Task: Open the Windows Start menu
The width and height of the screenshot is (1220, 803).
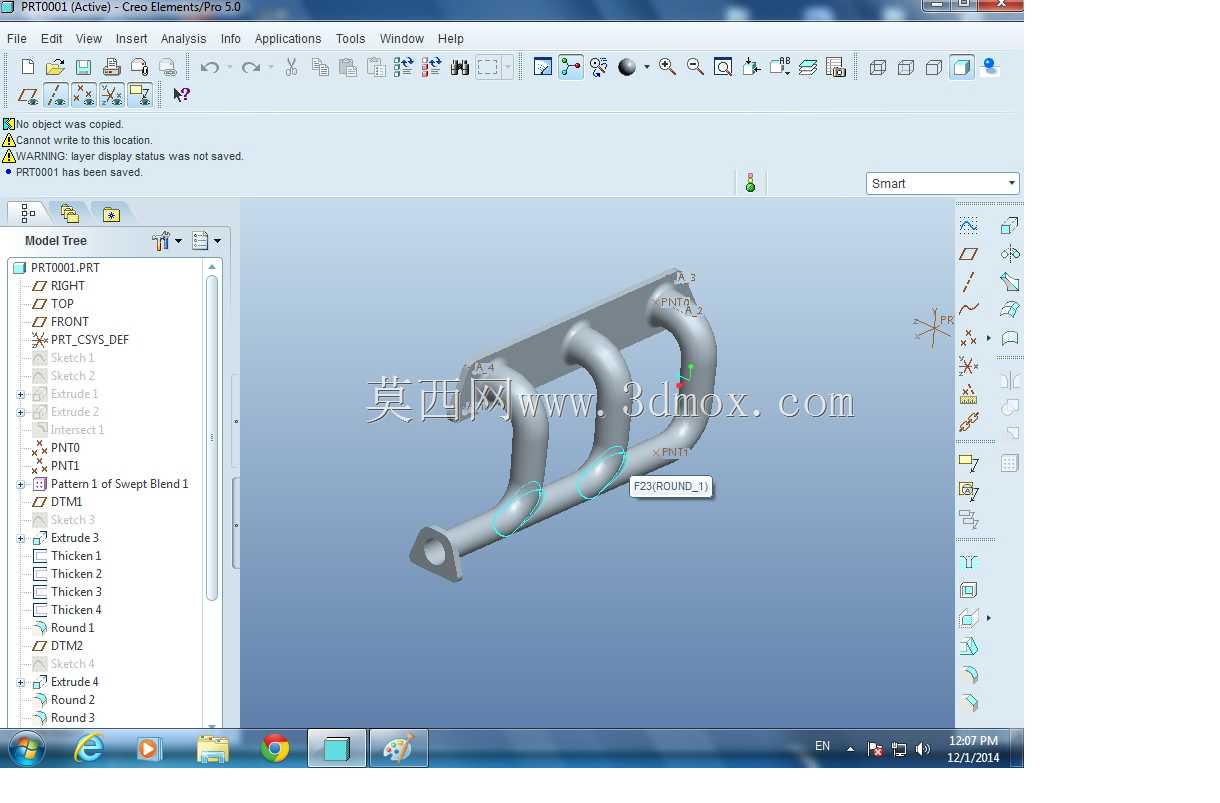Action: 26,748
